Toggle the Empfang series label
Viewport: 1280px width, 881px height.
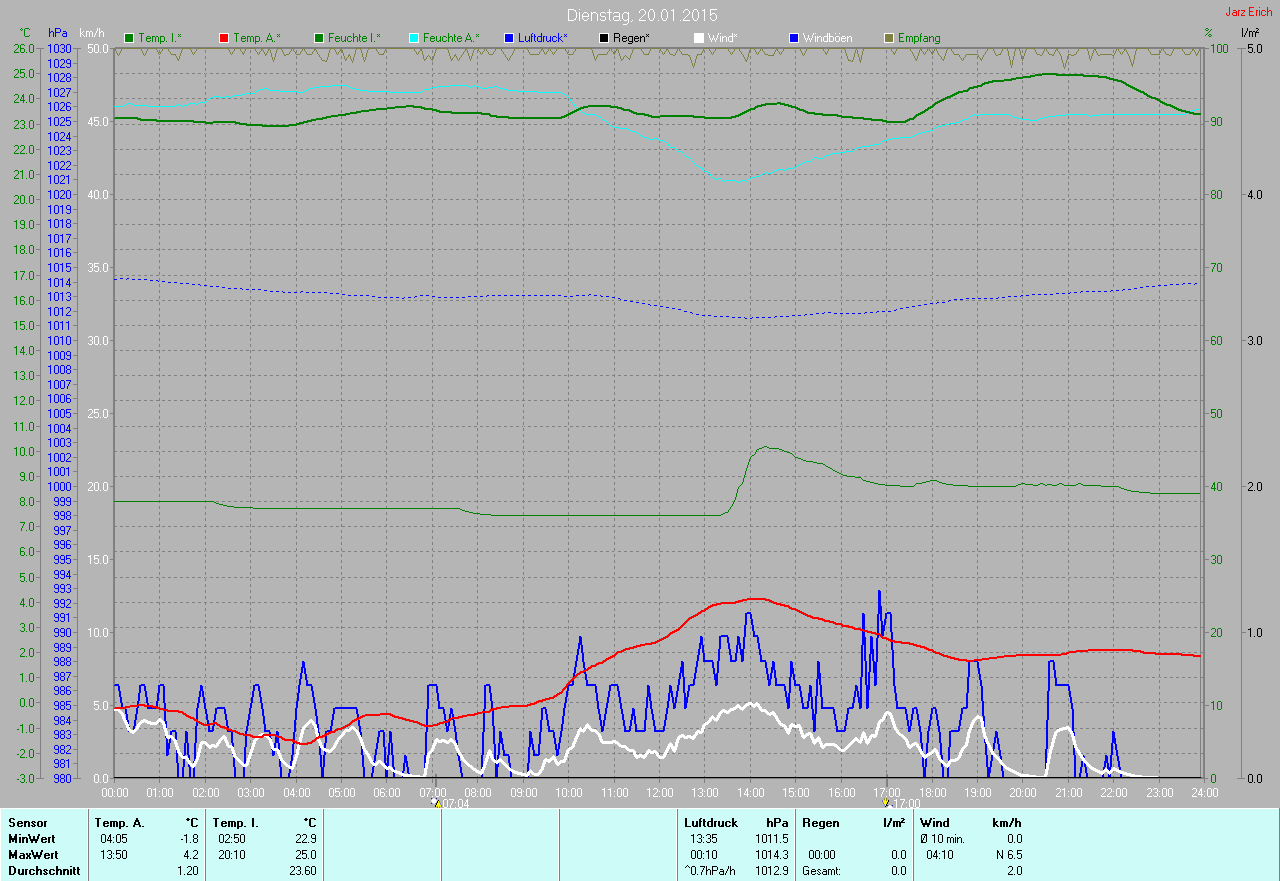point(919,38)
